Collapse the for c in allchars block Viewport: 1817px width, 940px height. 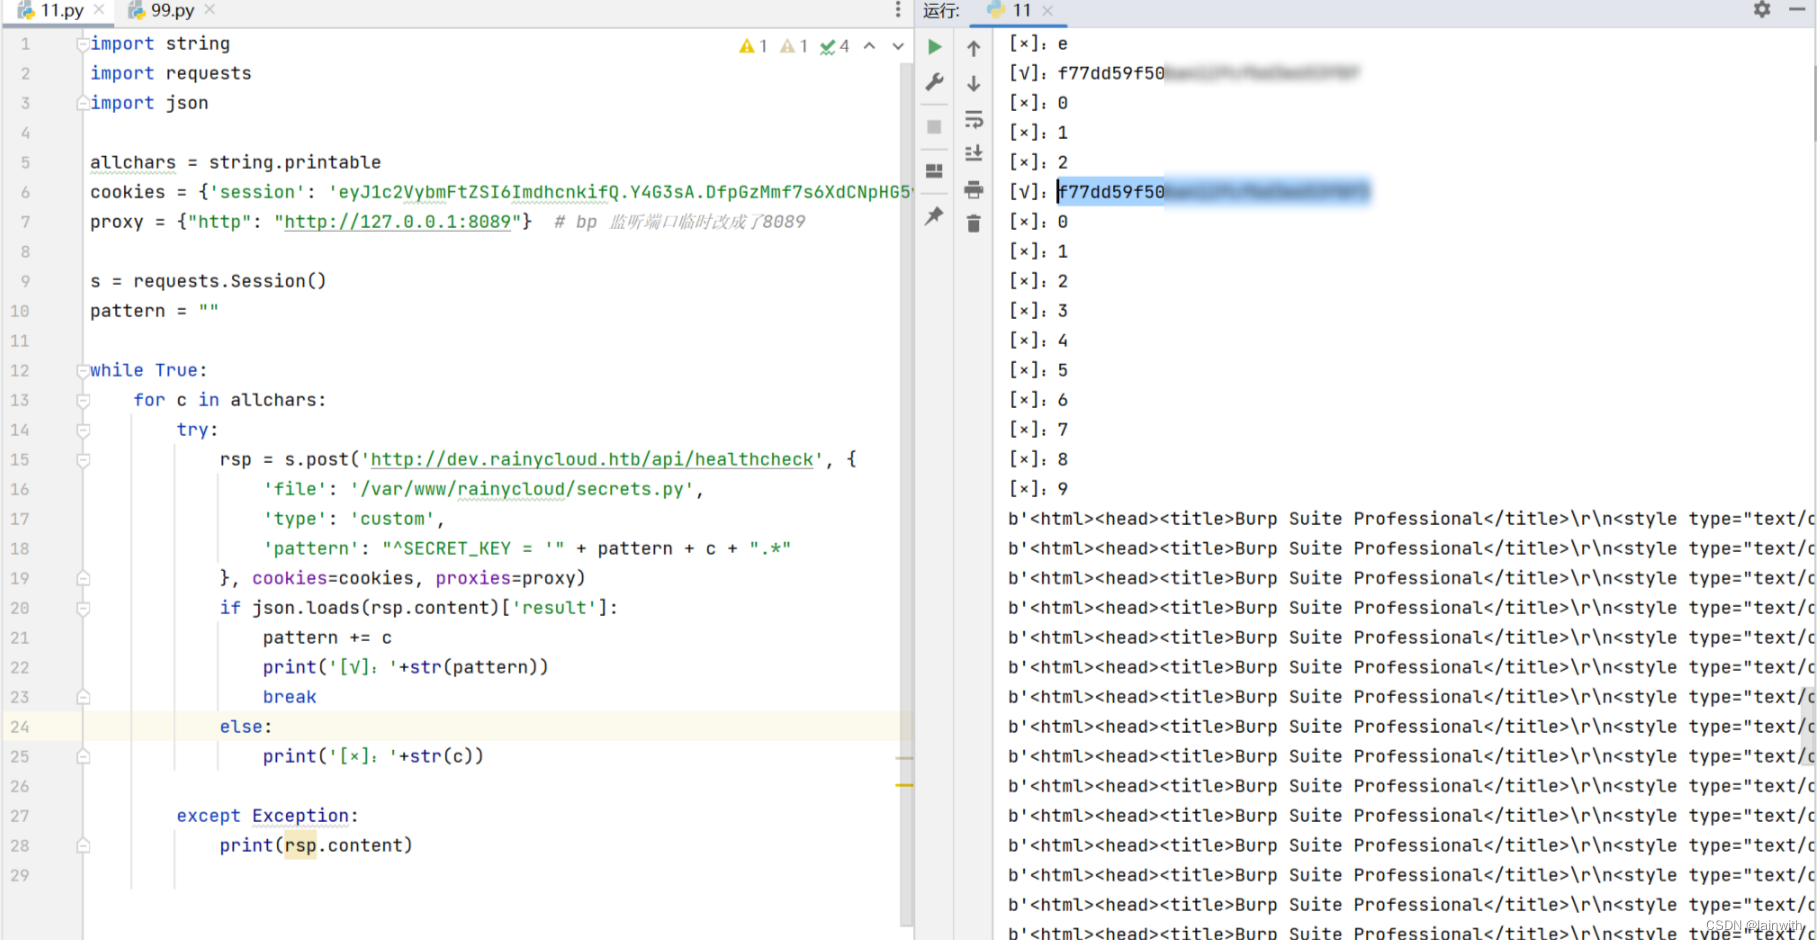[83, 401]
